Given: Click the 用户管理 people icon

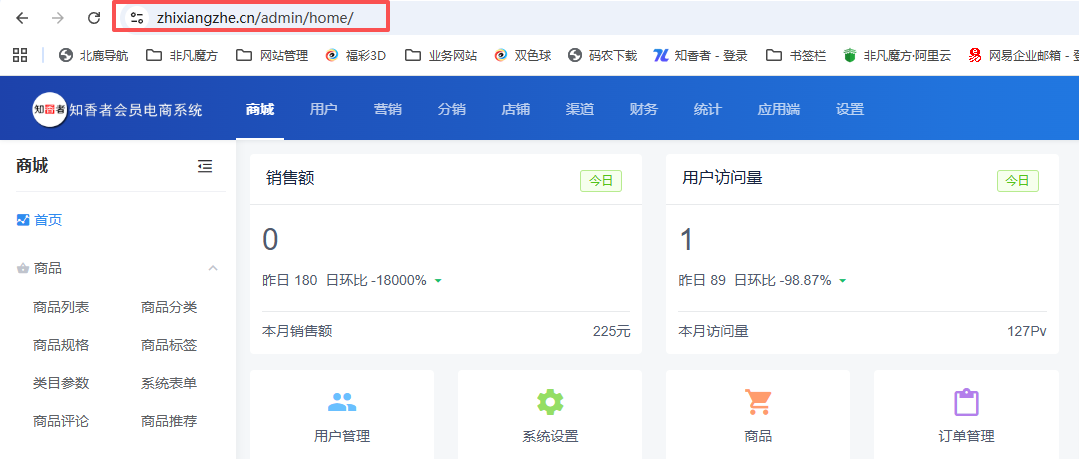Looking at the screenshot, I should coord(342,402).
